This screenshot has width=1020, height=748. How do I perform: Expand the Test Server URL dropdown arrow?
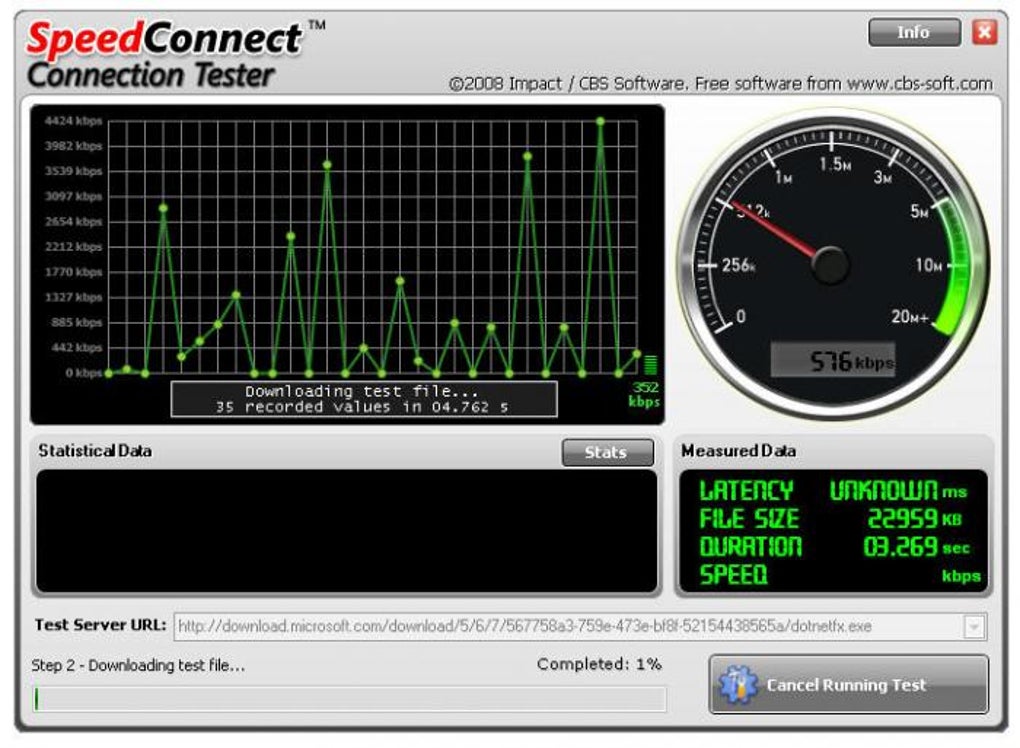(974, 627)
